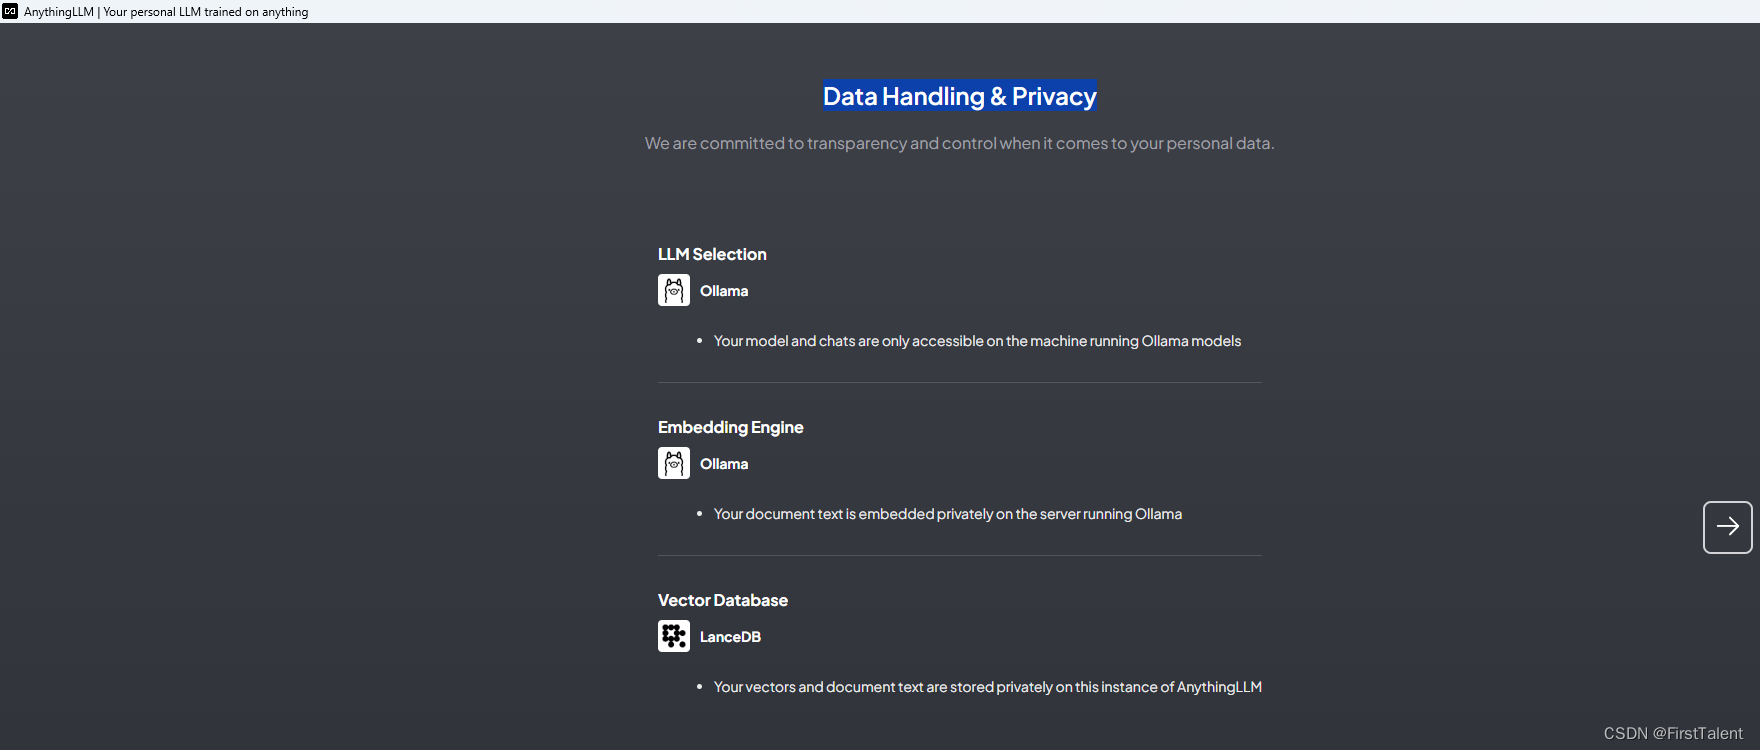Click the 'Vector Database' section heading
The width and height of the screenshot is (1760, 750).
click(x=723, y=600)
